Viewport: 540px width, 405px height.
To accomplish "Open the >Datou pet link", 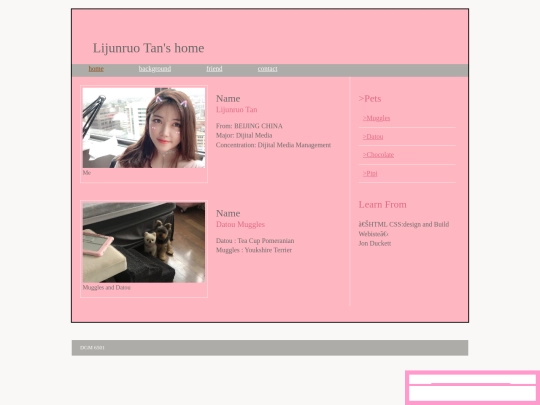I will [373, 137].
